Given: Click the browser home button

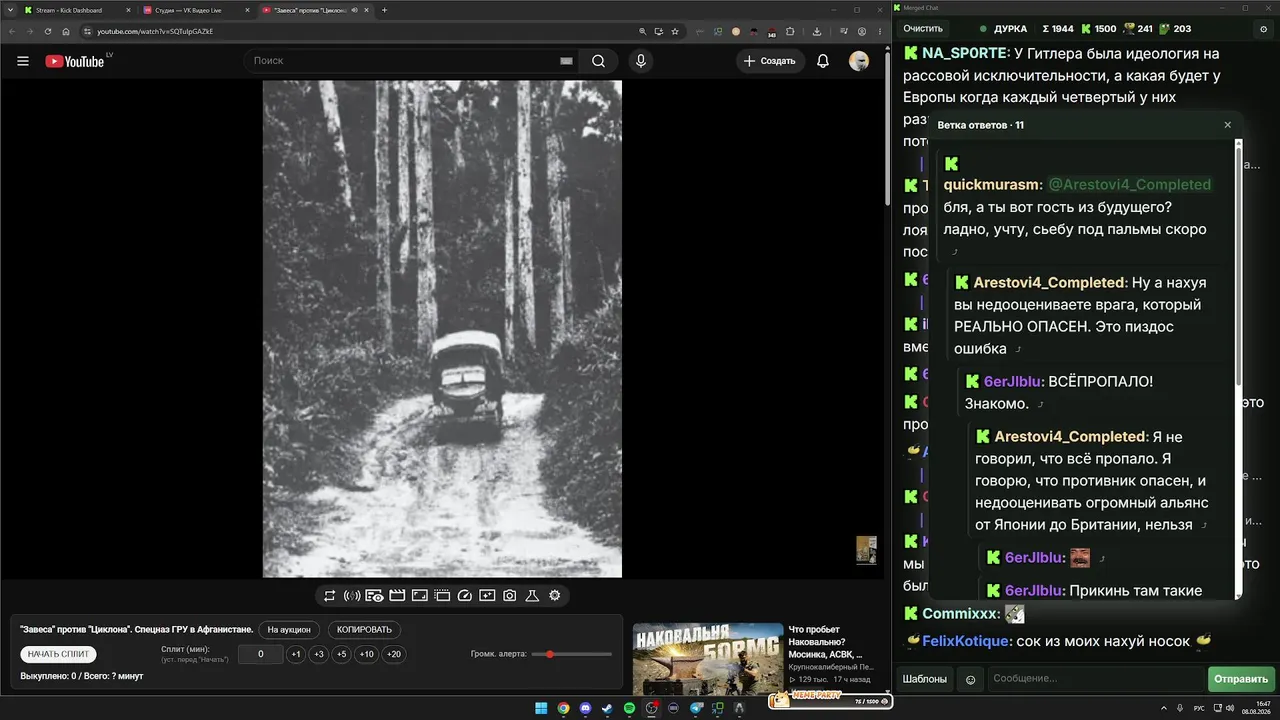Looking at the screenshot, I should [66, 31].
